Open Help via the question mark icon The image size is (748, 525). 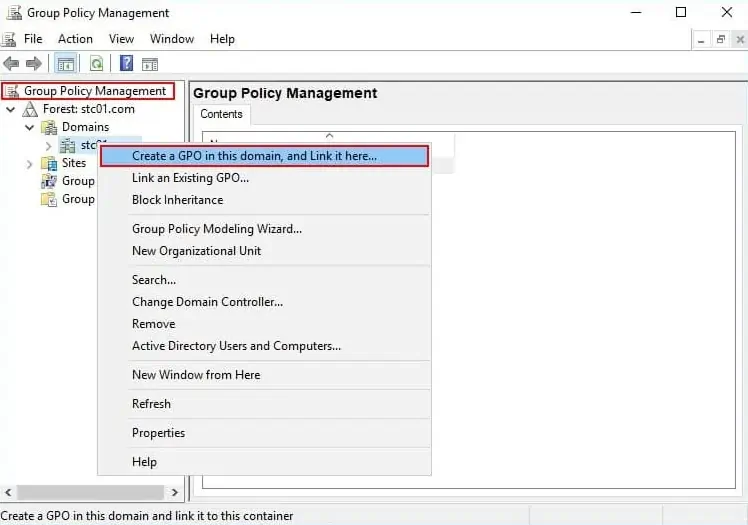(127, 64)
